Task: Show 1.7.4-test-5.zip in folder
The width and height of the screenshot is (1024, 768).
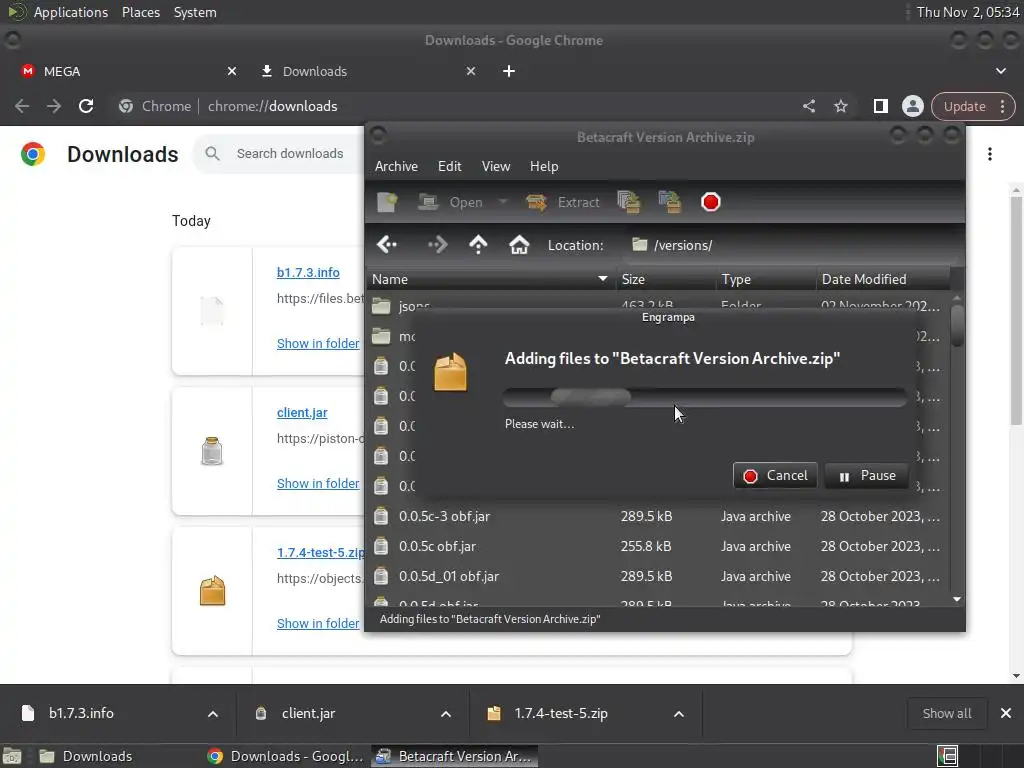Action: click(318, 624)
